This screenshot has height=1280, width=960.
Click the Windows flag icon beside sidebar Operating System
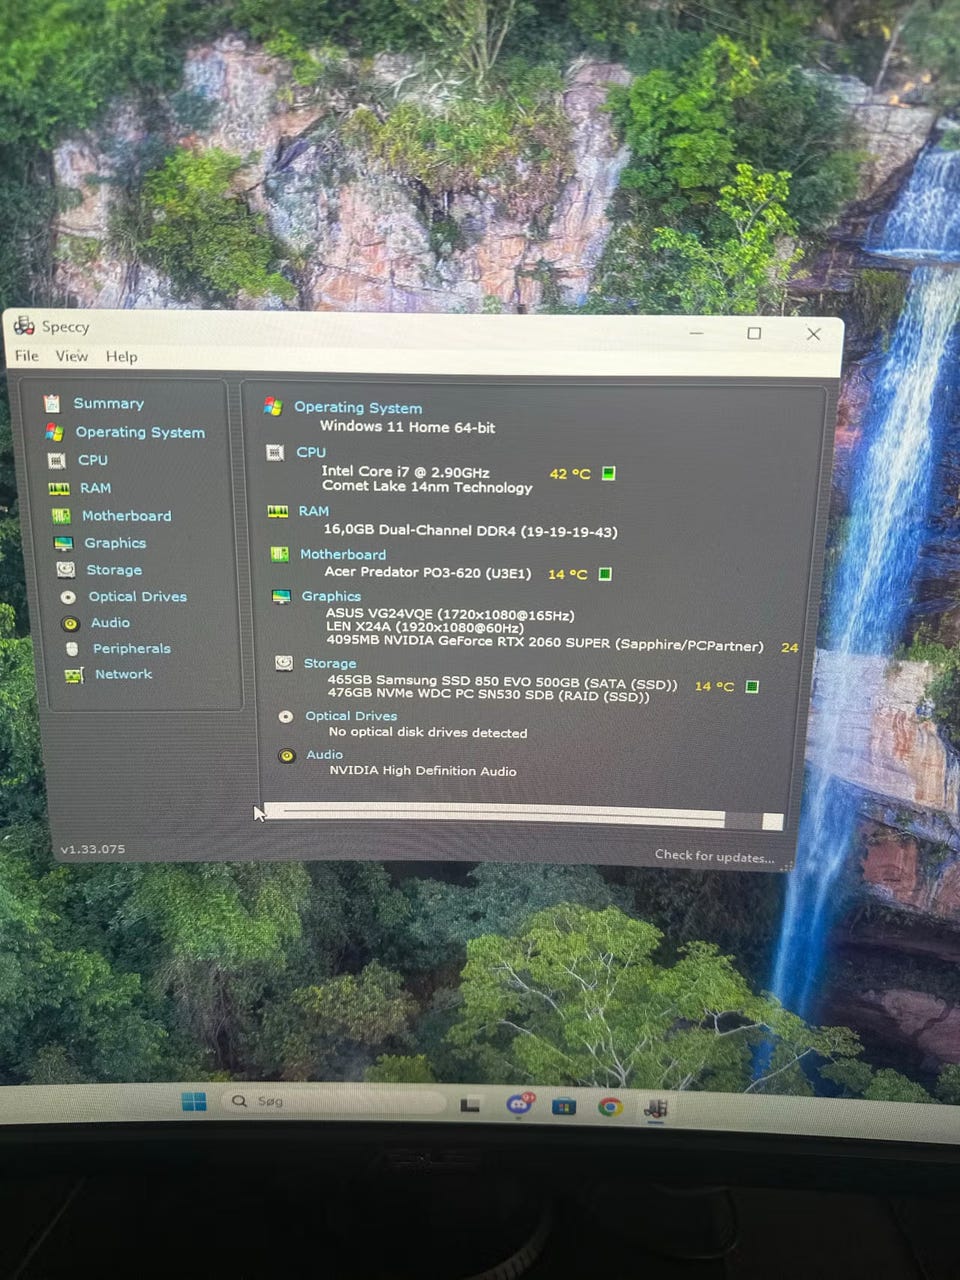[54, 432]
